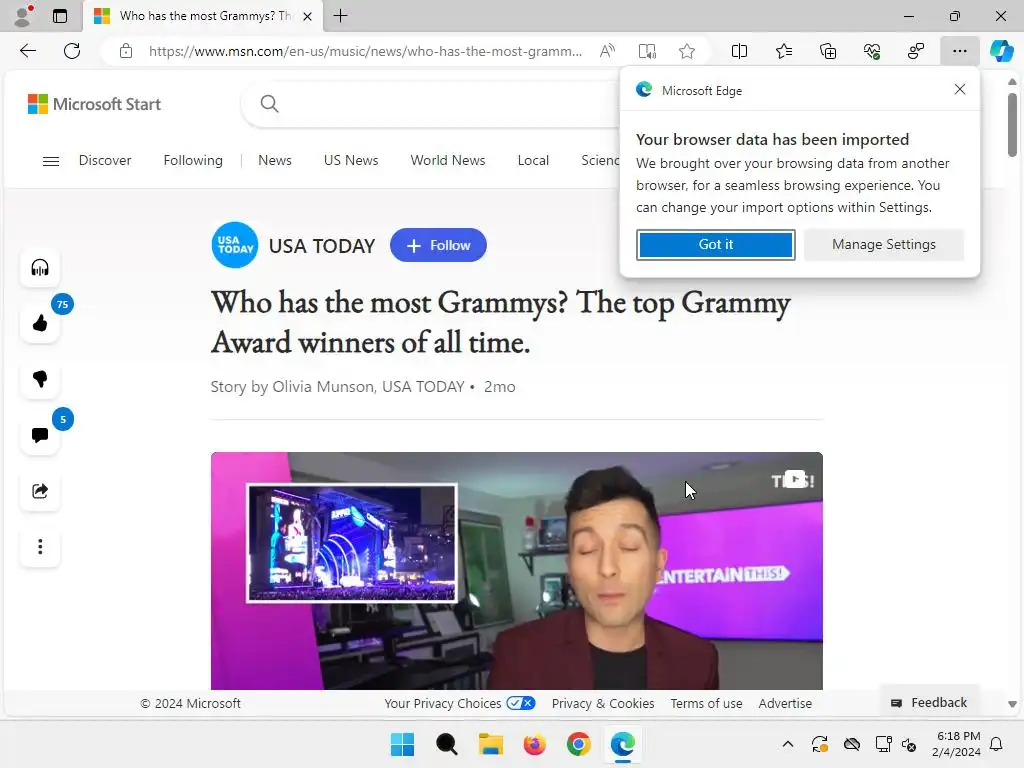Viewport: 1024px width, 768px height.
Task: Close the Grammys article tab
Action: point(307,16)
